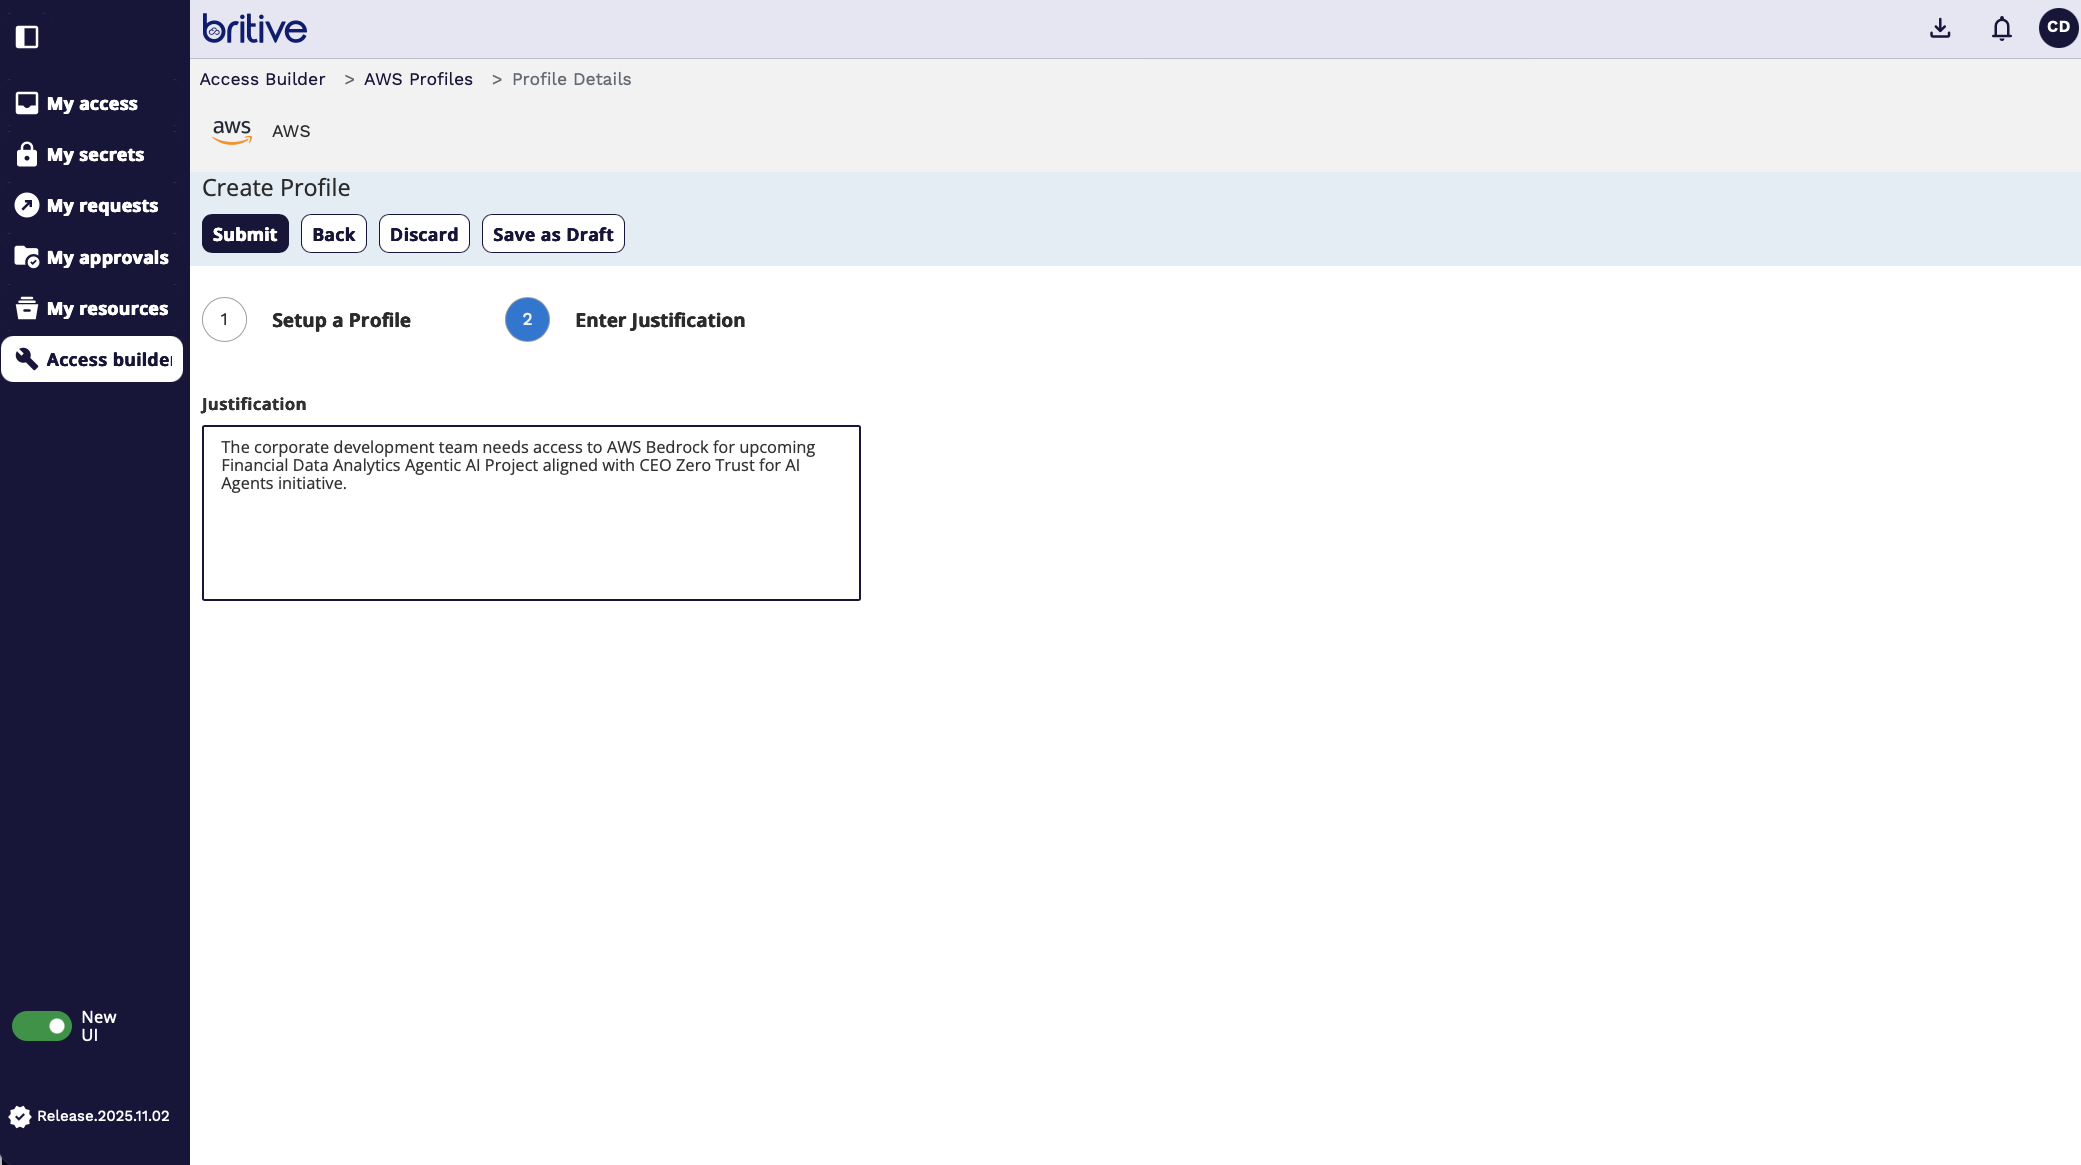Click inside the Justification text box
The width and height of the screenshot is (2081, 1165).
(531, 540)
